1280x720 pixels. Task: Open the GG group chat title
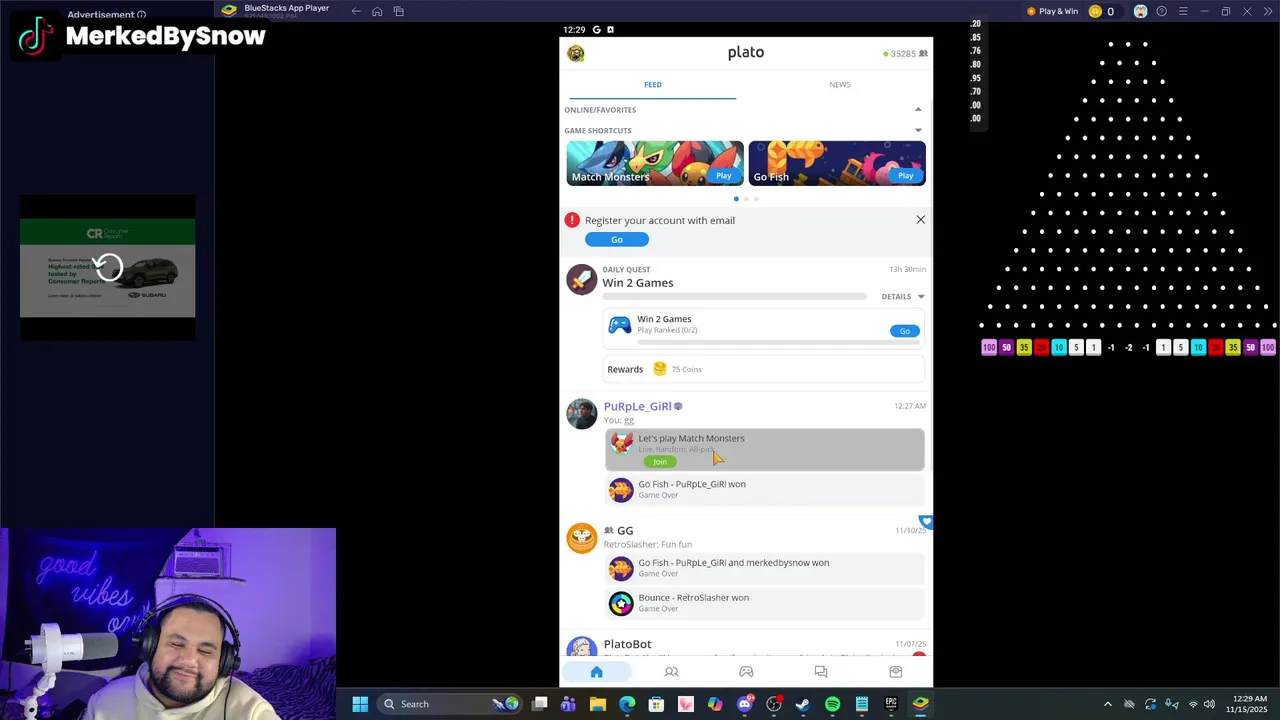click(x=625, y=531)
